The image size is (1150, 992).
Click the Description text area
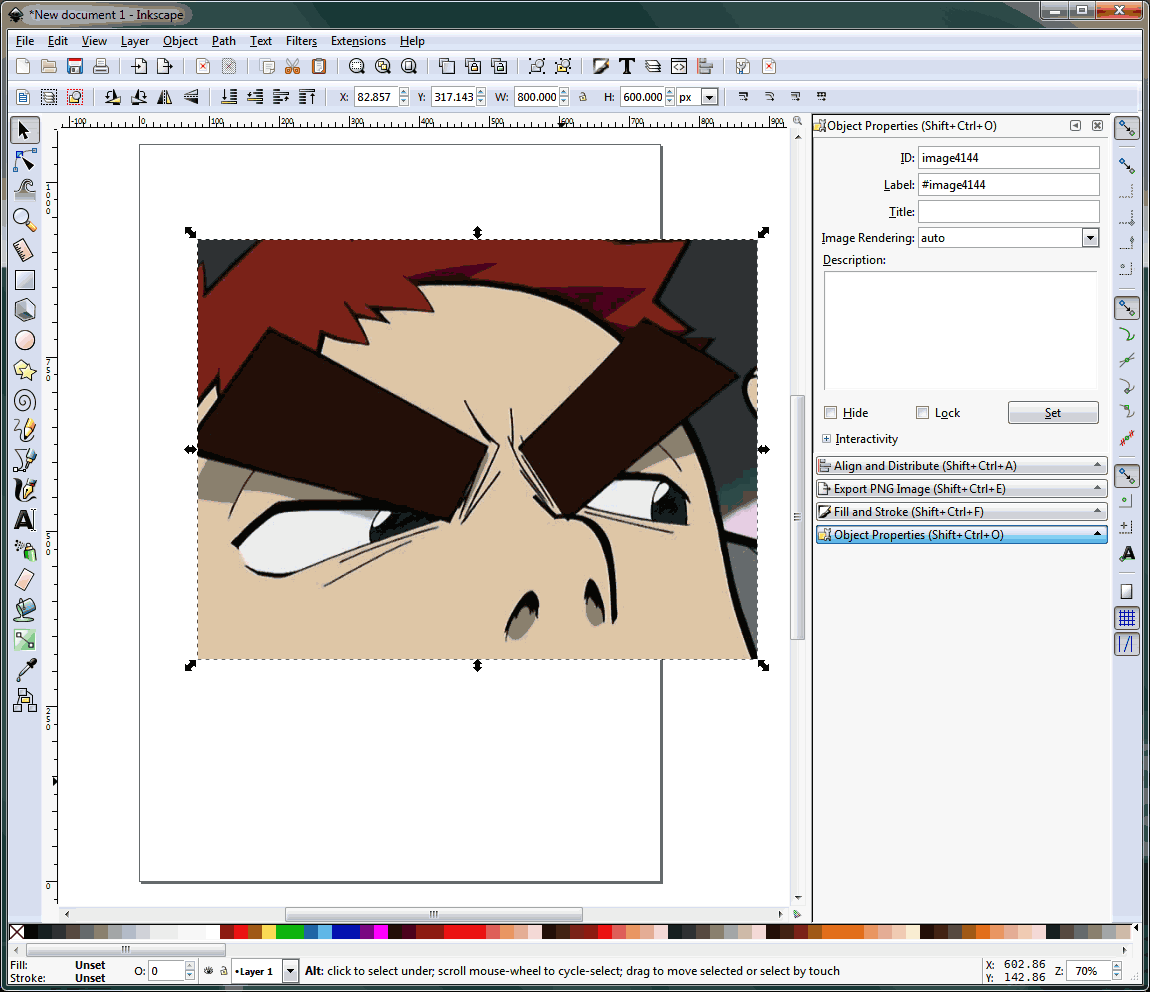(x=960, y=330)
